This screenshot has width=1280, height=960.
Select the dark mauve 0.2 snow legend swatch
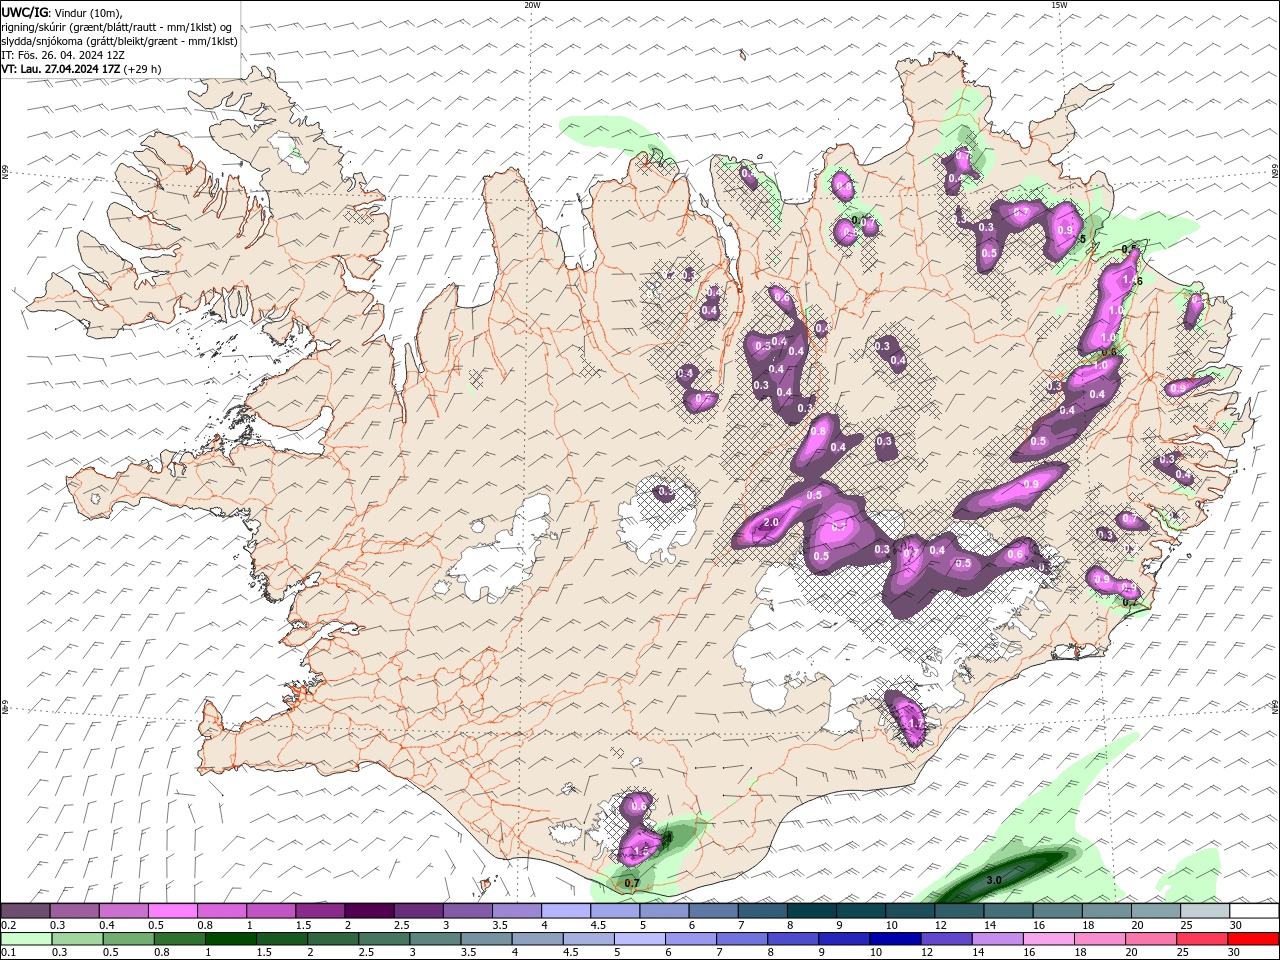(x=25, y=910)
